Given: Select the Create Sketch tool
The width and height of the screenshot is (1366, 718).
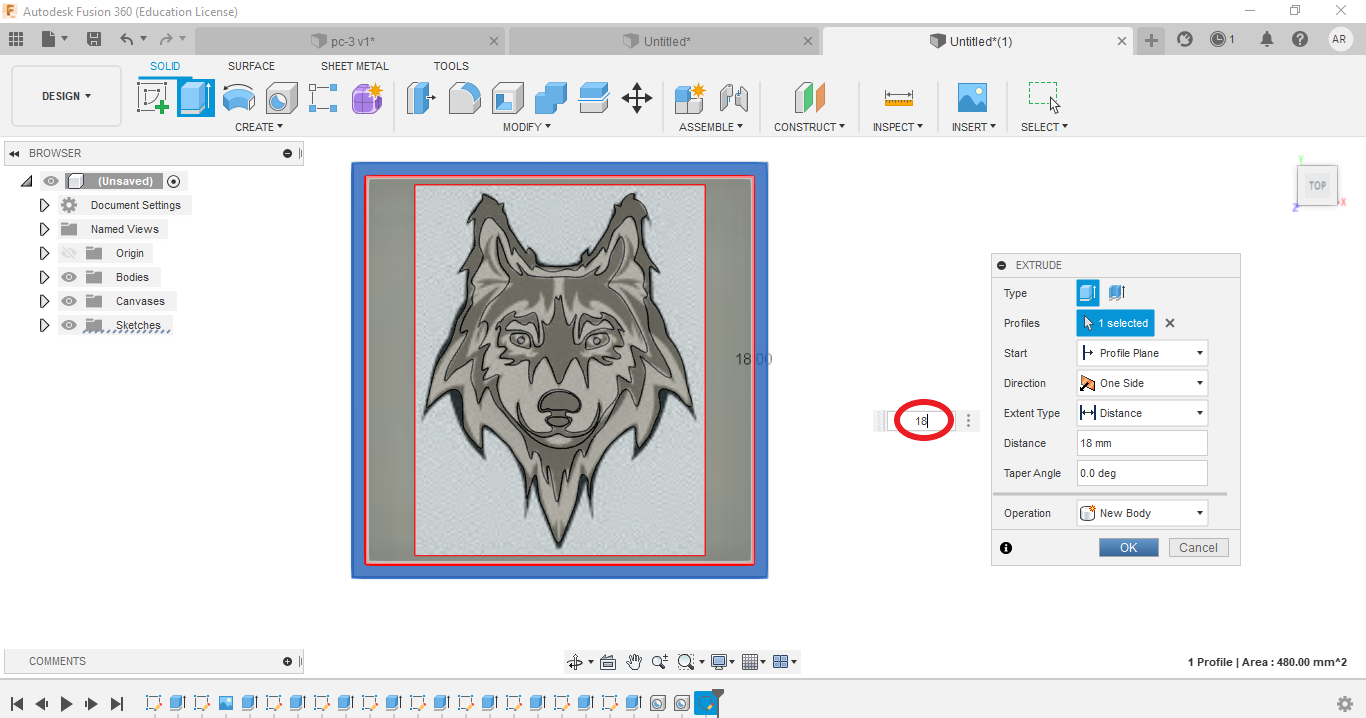Looking at the screenshot, I should 152,98.
